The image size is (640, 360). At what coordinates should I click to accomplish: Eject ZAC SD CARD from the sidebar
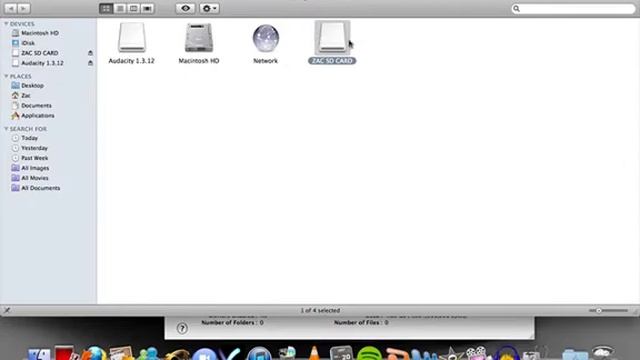pos(90,53)
